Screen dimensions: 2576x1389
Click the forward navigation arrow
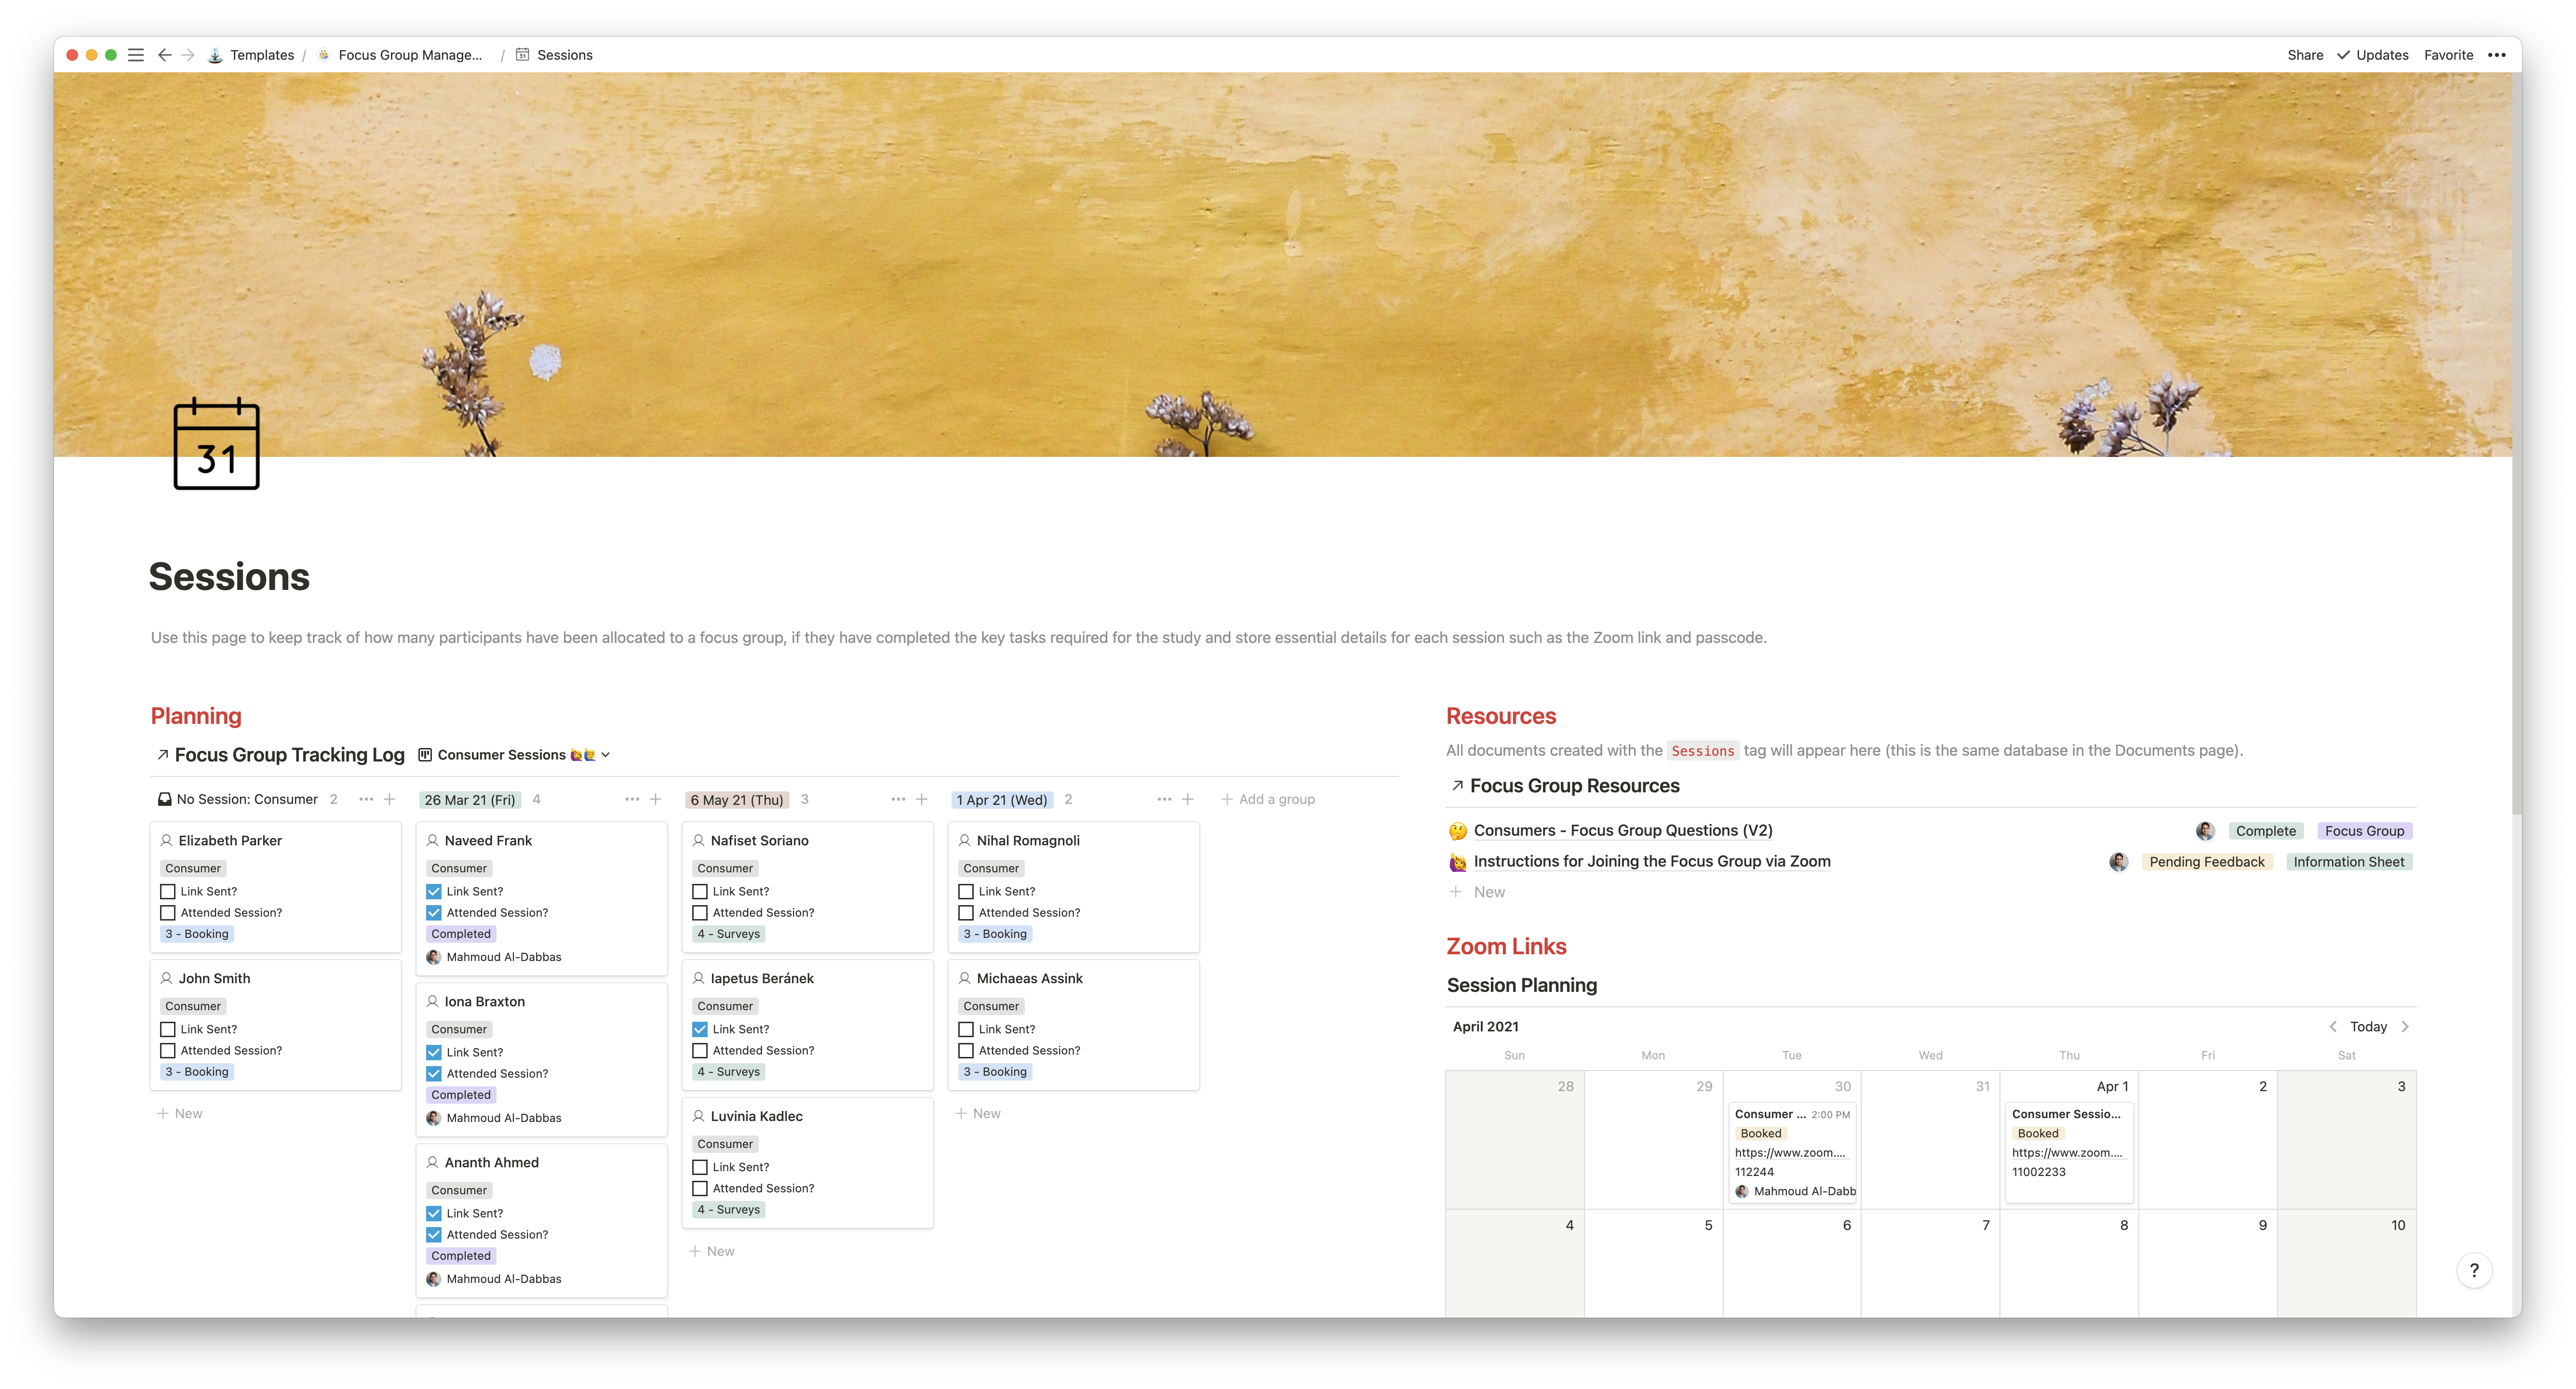pos(188,55)
